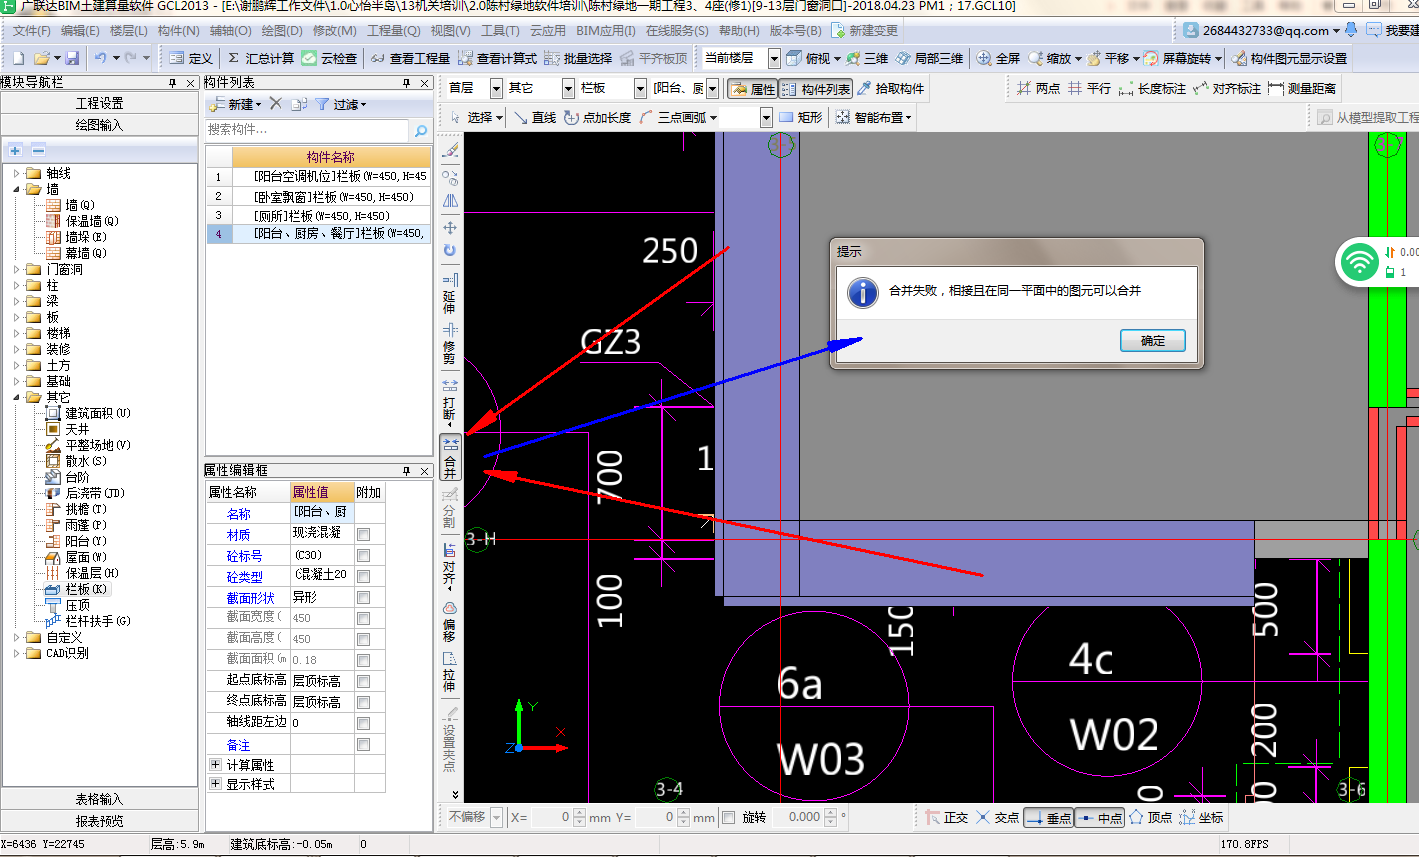This screenshot has width=1419, height=857.
Task: Open the 构件(N) menu
Action: [179, 31]
